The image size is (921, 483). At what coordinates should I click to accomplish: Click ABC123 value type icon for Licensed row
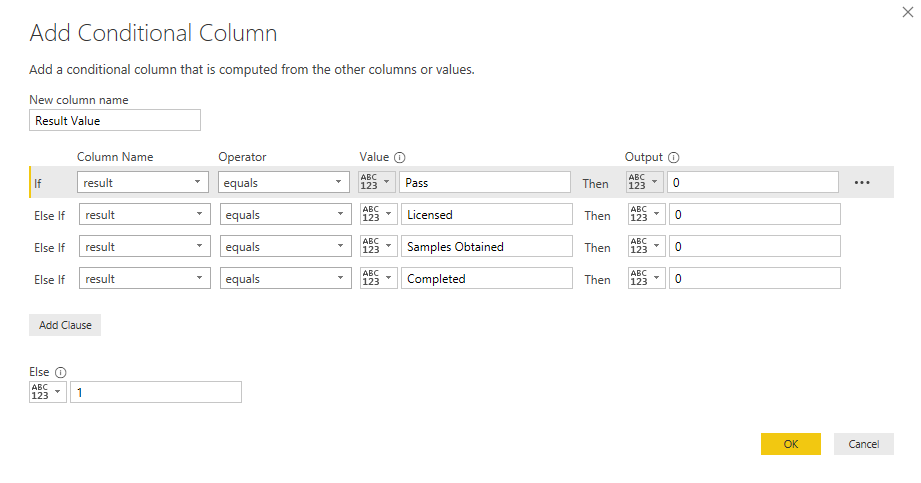tap(371, 215)
